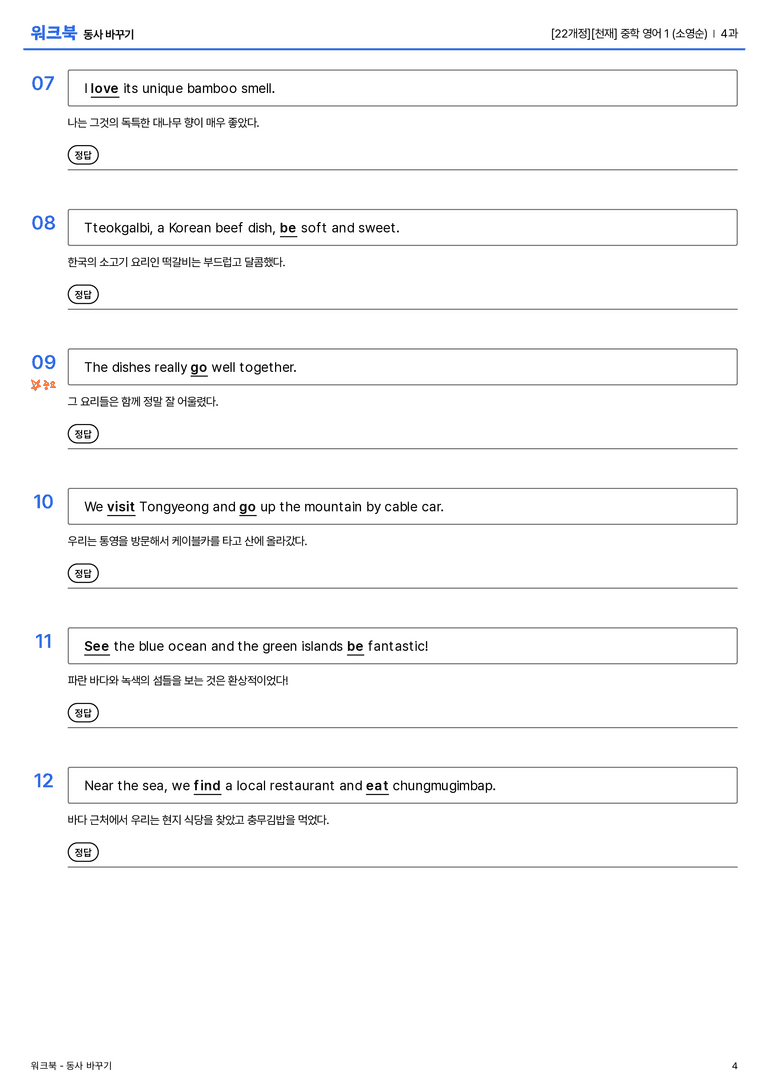Click the underlined word eat in question 12
This screenshot has height=1087, width=768.
tap(377, 785)
